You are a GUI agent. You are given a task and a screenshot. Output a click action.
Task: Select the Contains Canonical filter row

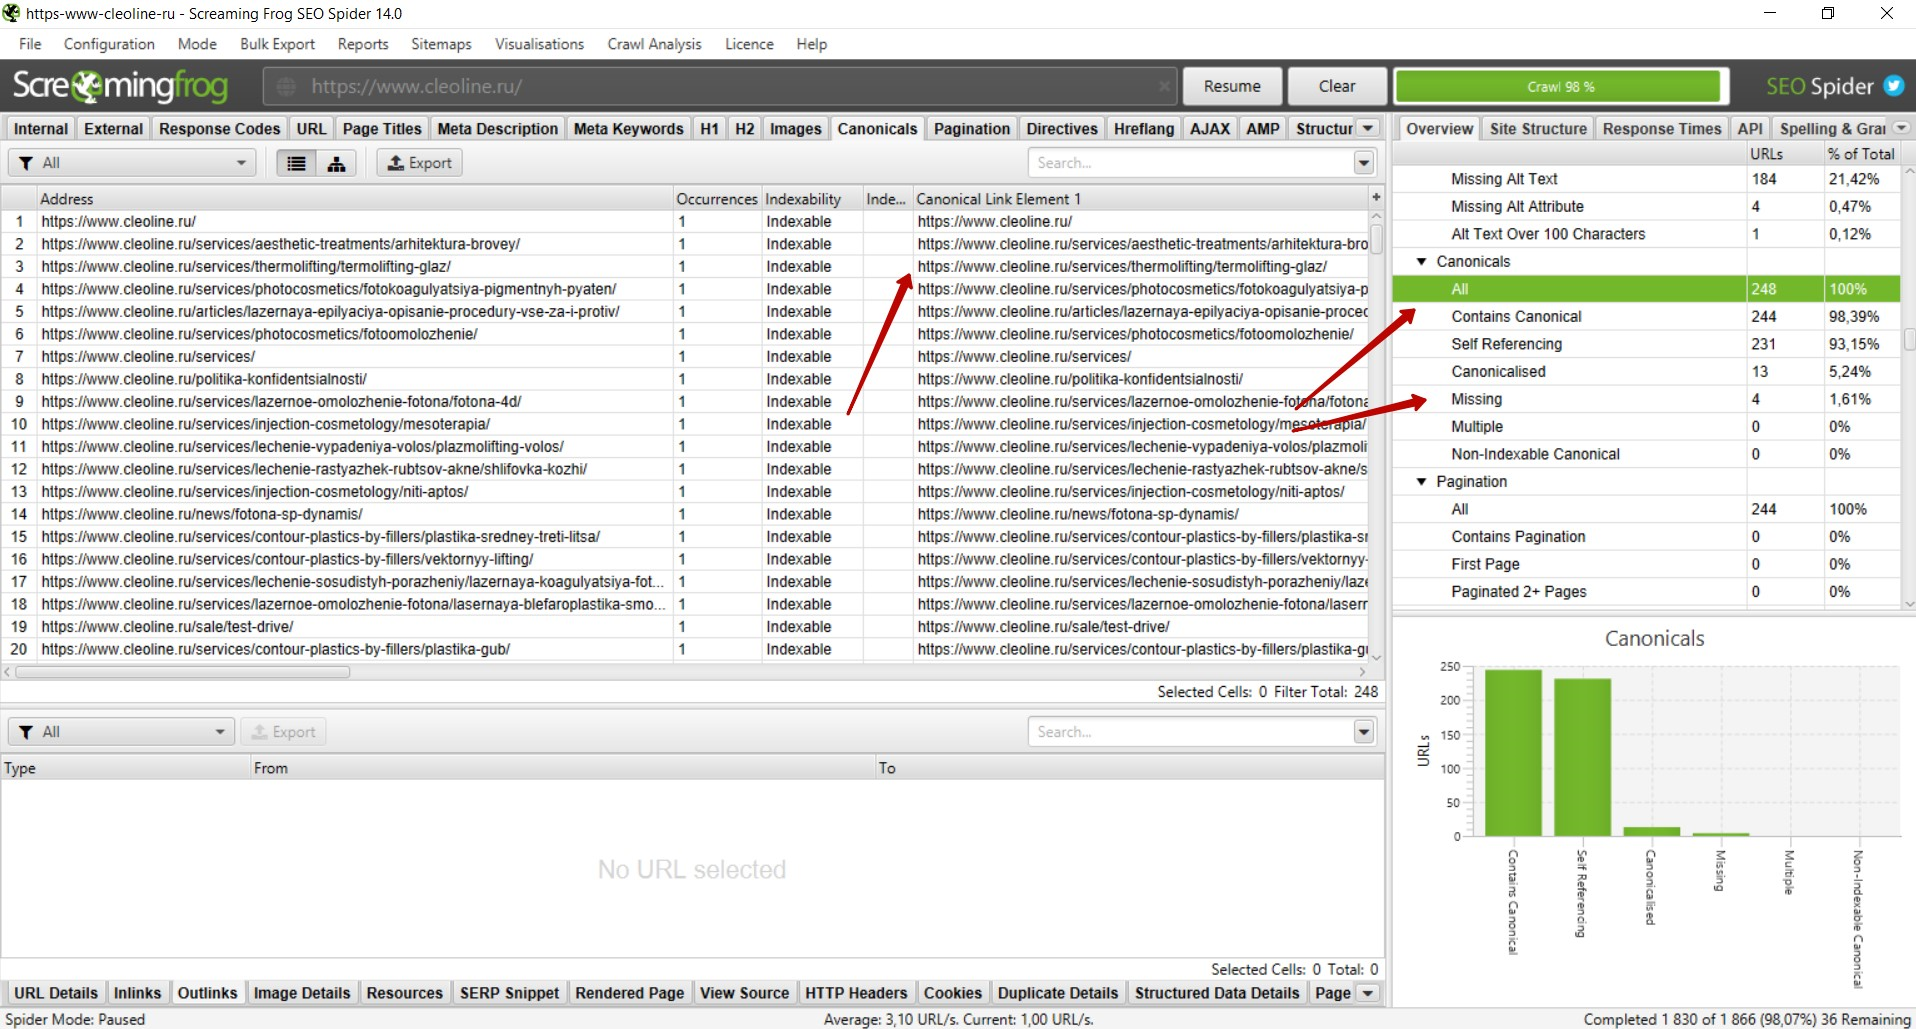point(1646,316)
